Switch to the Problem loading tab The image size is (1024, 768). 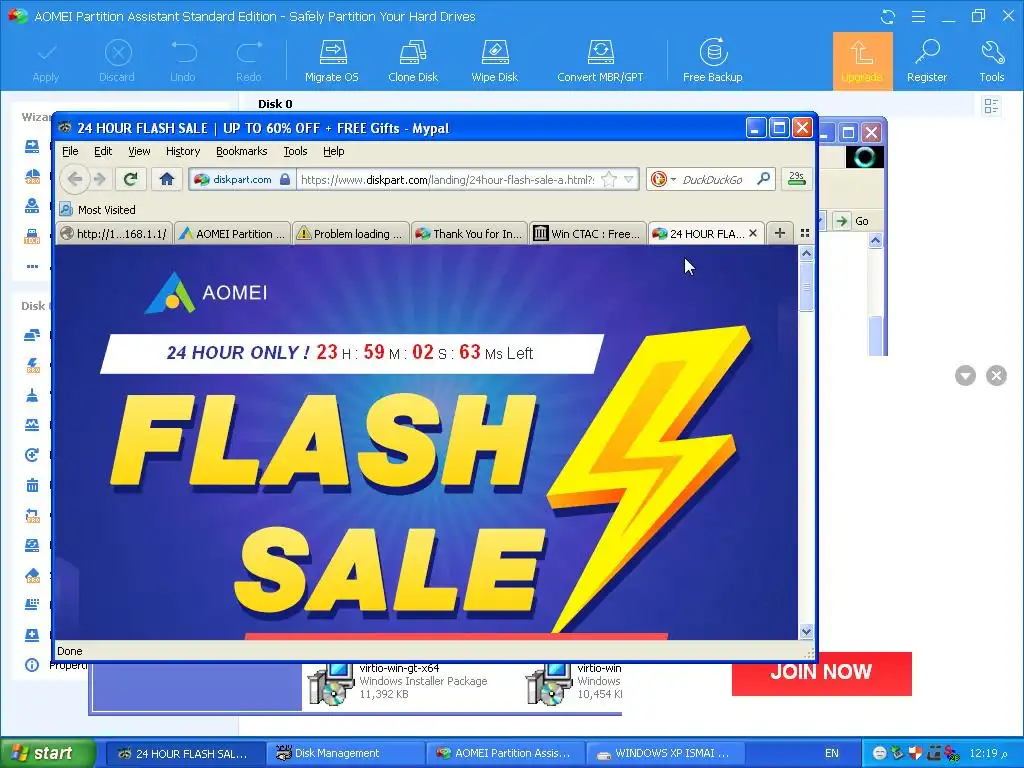click(x=351, y=234)
